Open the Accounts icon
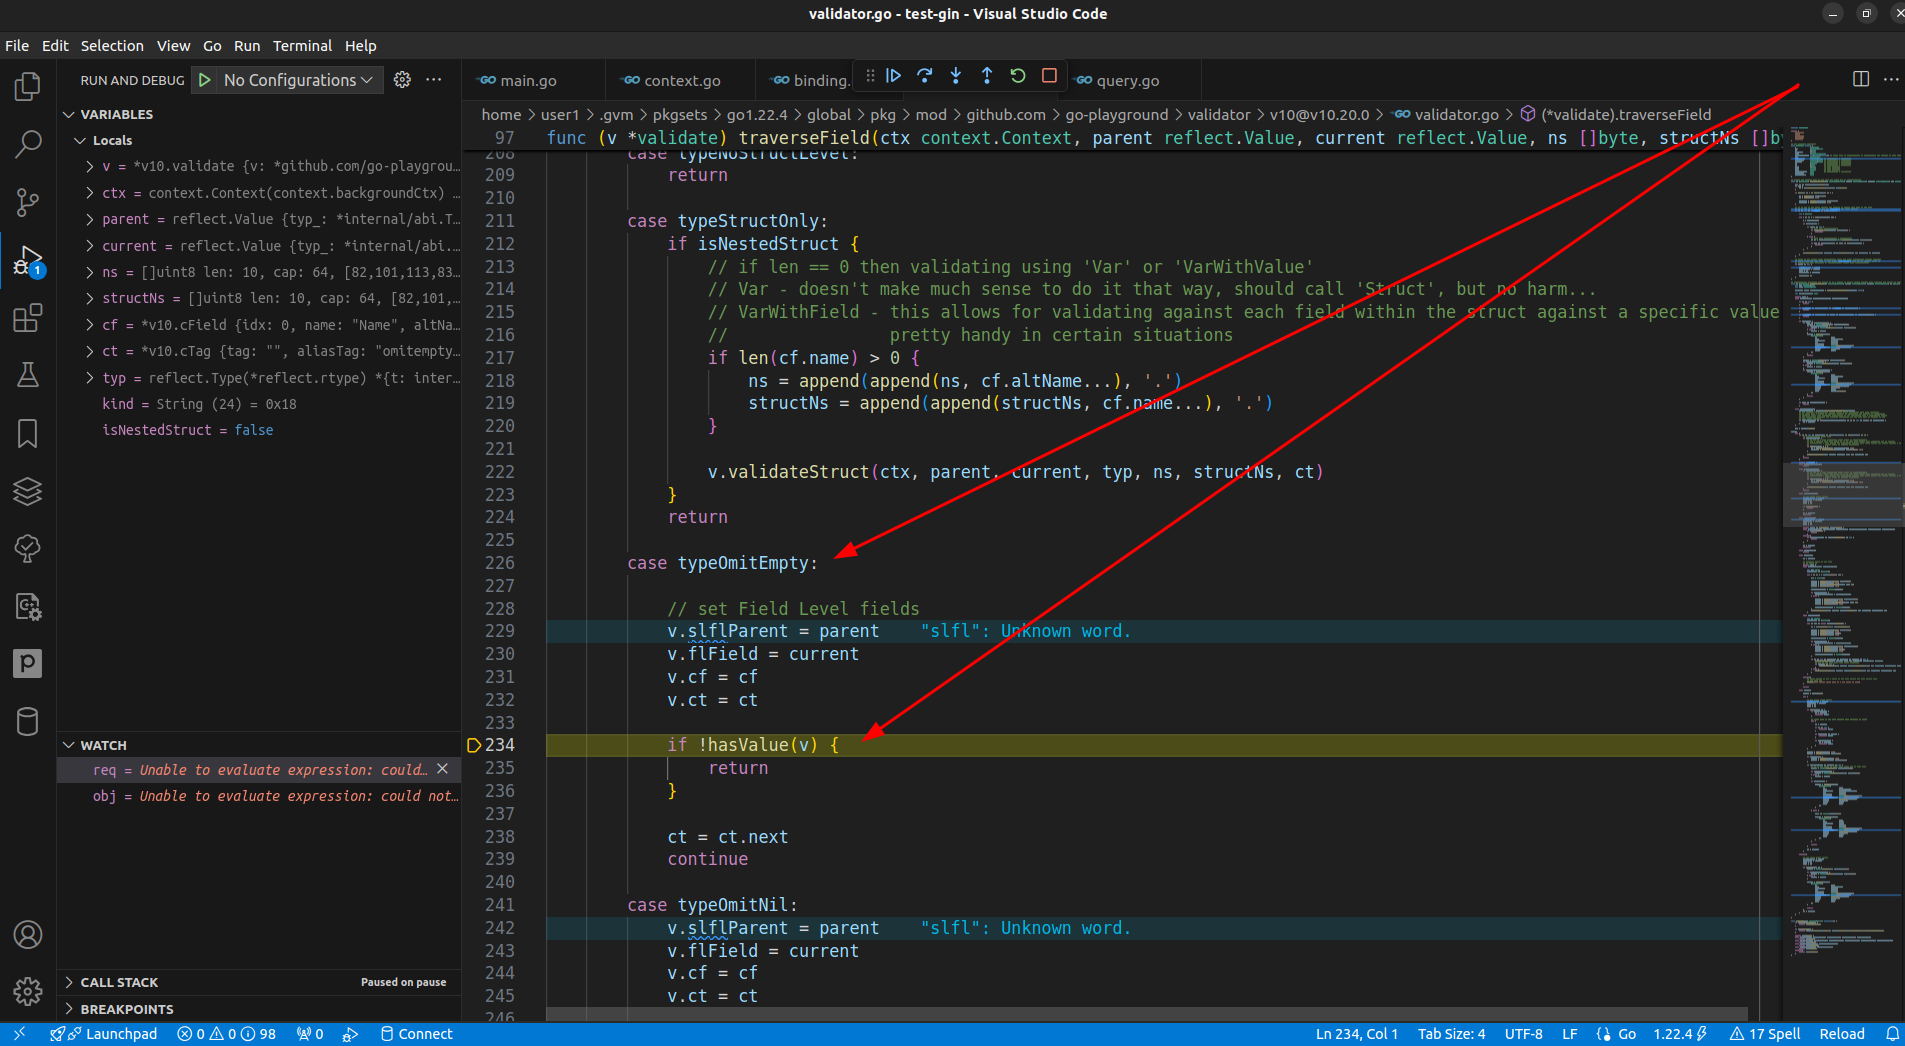This screenshot has width=1905, height=1046. [x=28, y=935]
